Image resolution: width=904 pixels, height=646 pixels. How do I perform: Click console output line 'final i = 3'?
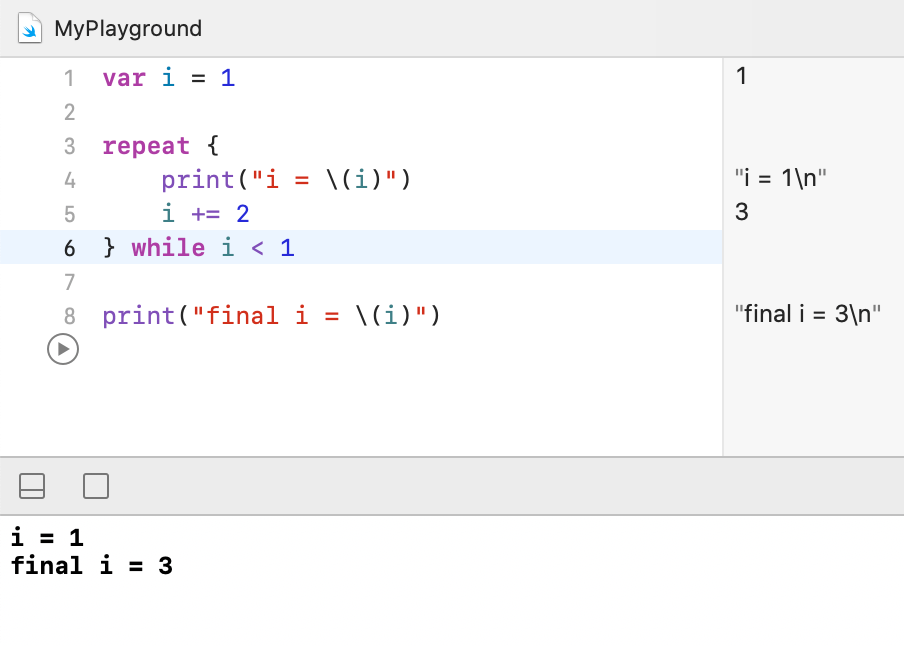[x=92, y=566]
